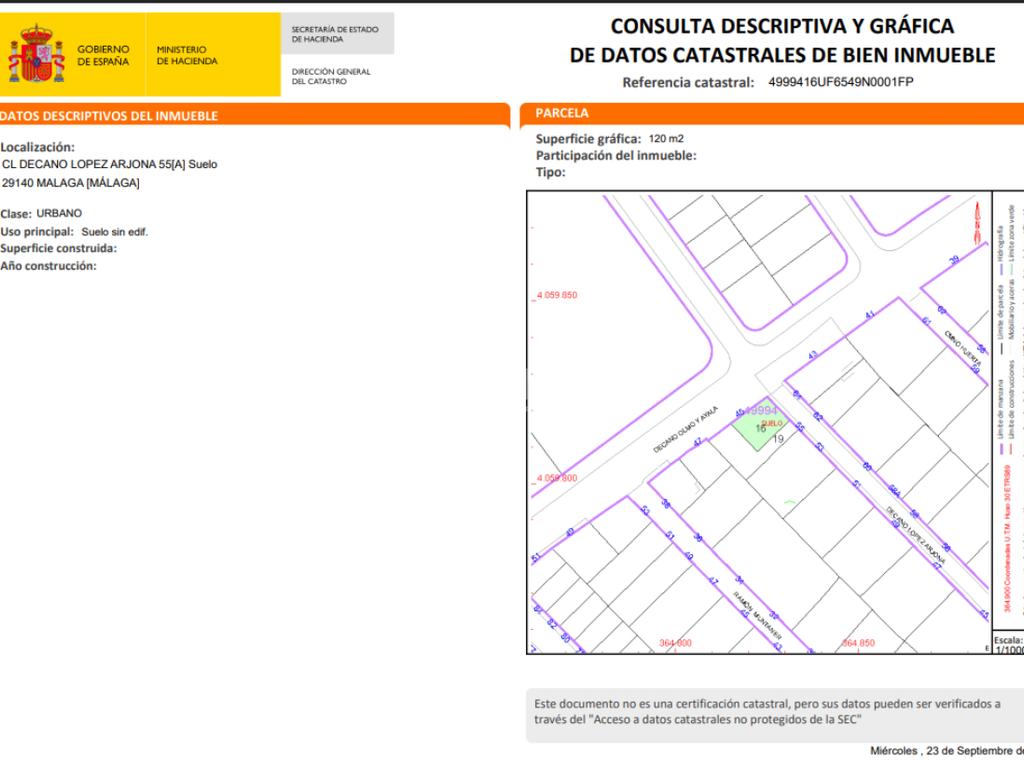This screenshot has width=1024, height=768.
Task: Click the Decano Olmo y Ayala street label
Action: pos(685,430)
